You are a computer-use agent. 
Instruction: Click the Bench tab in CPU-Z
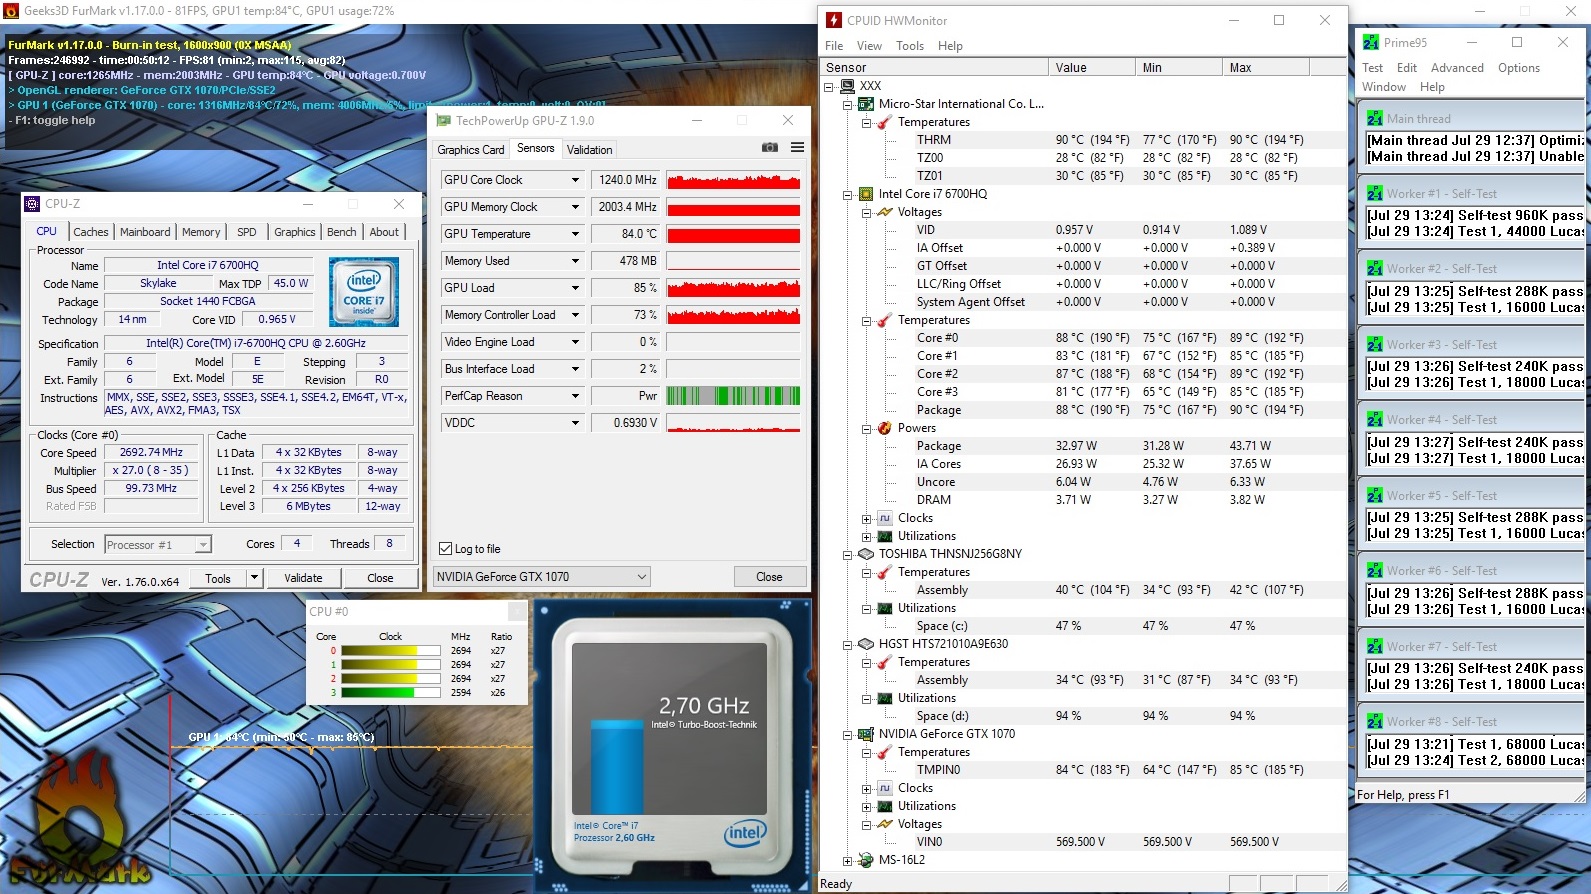coord(341,232)
